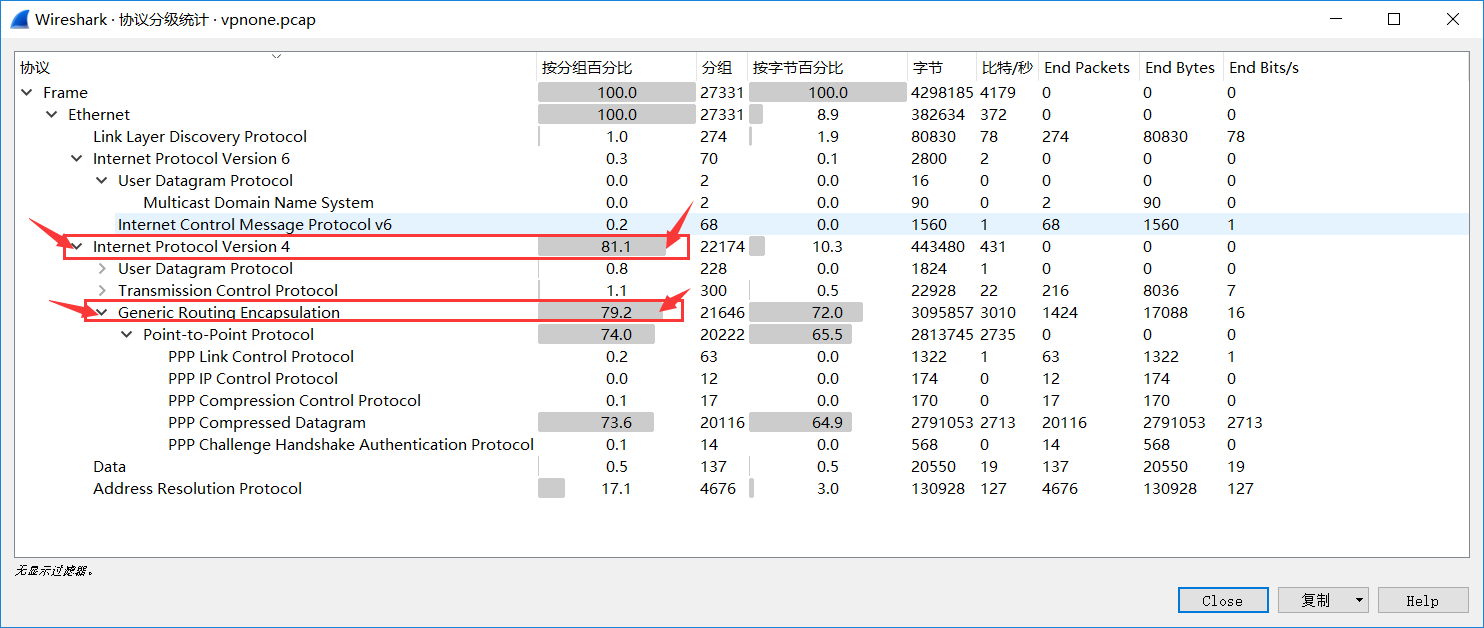Image resolution: width=1484 pixels, height=628 pixels.
Task: Sort by the 按分组百分比 column header
Action: click(x=587, y=68)
